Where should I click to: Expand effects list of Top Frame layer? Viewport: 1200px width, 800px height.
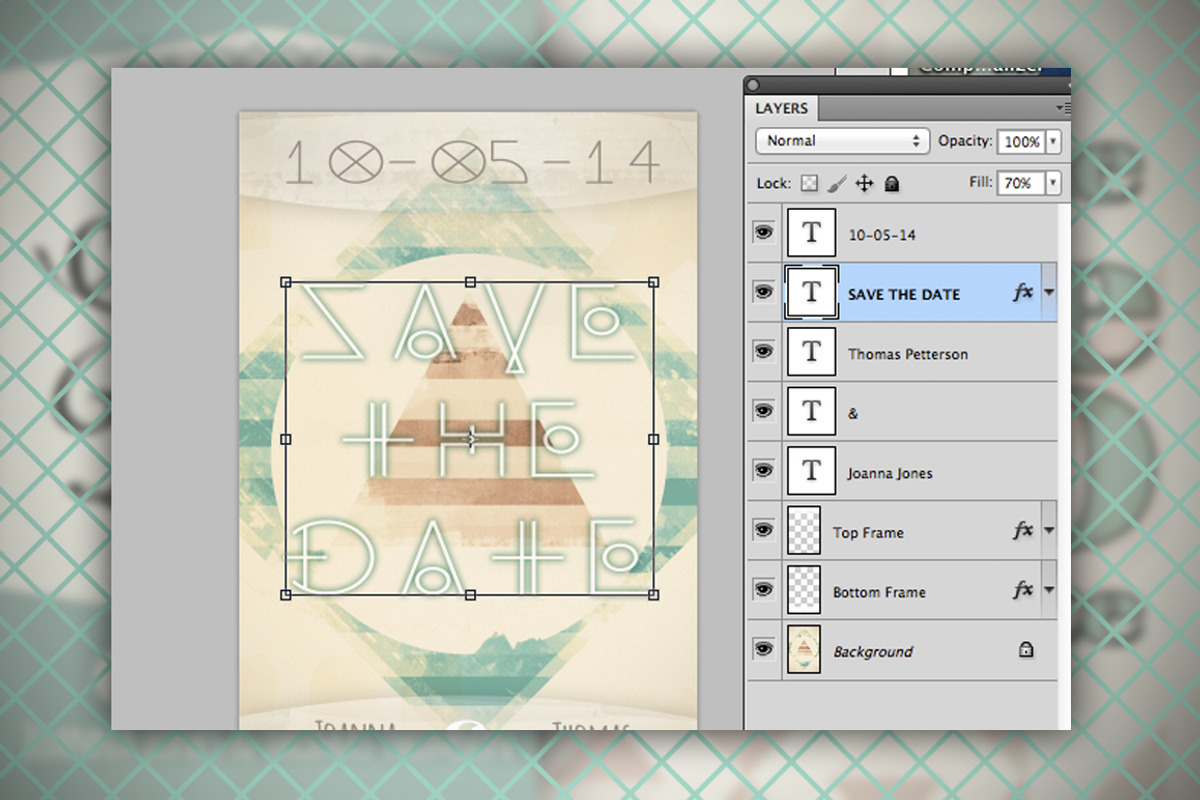coord(1049,531)
